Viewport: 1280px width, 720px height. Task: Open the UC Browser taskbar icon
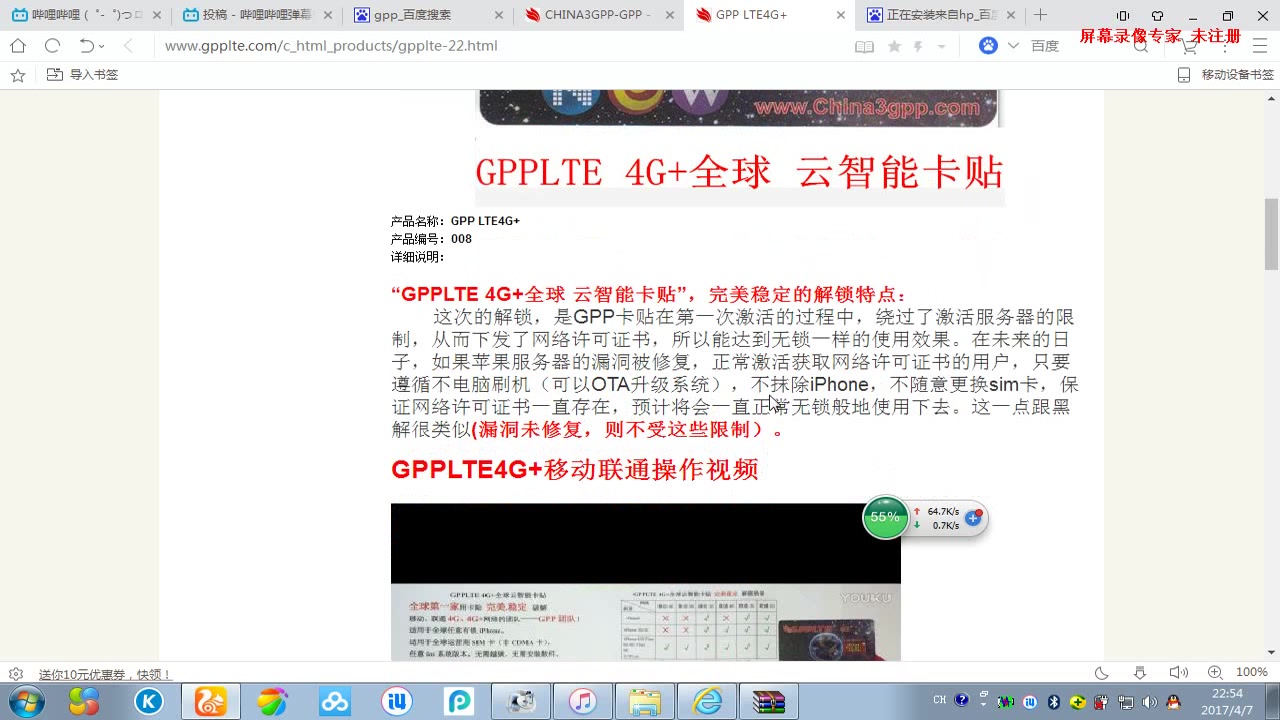point(211,702)
